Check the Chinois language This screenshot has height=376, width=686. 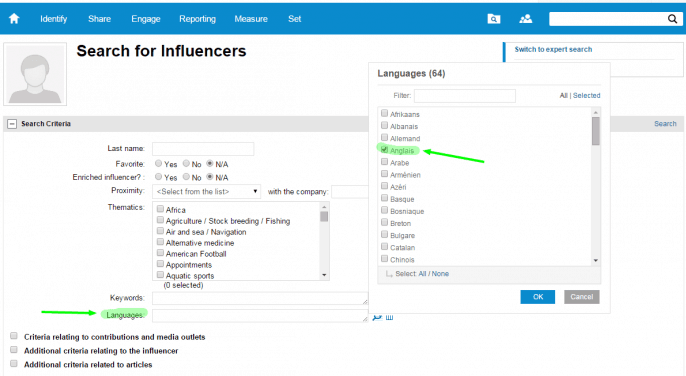(384, 259)
